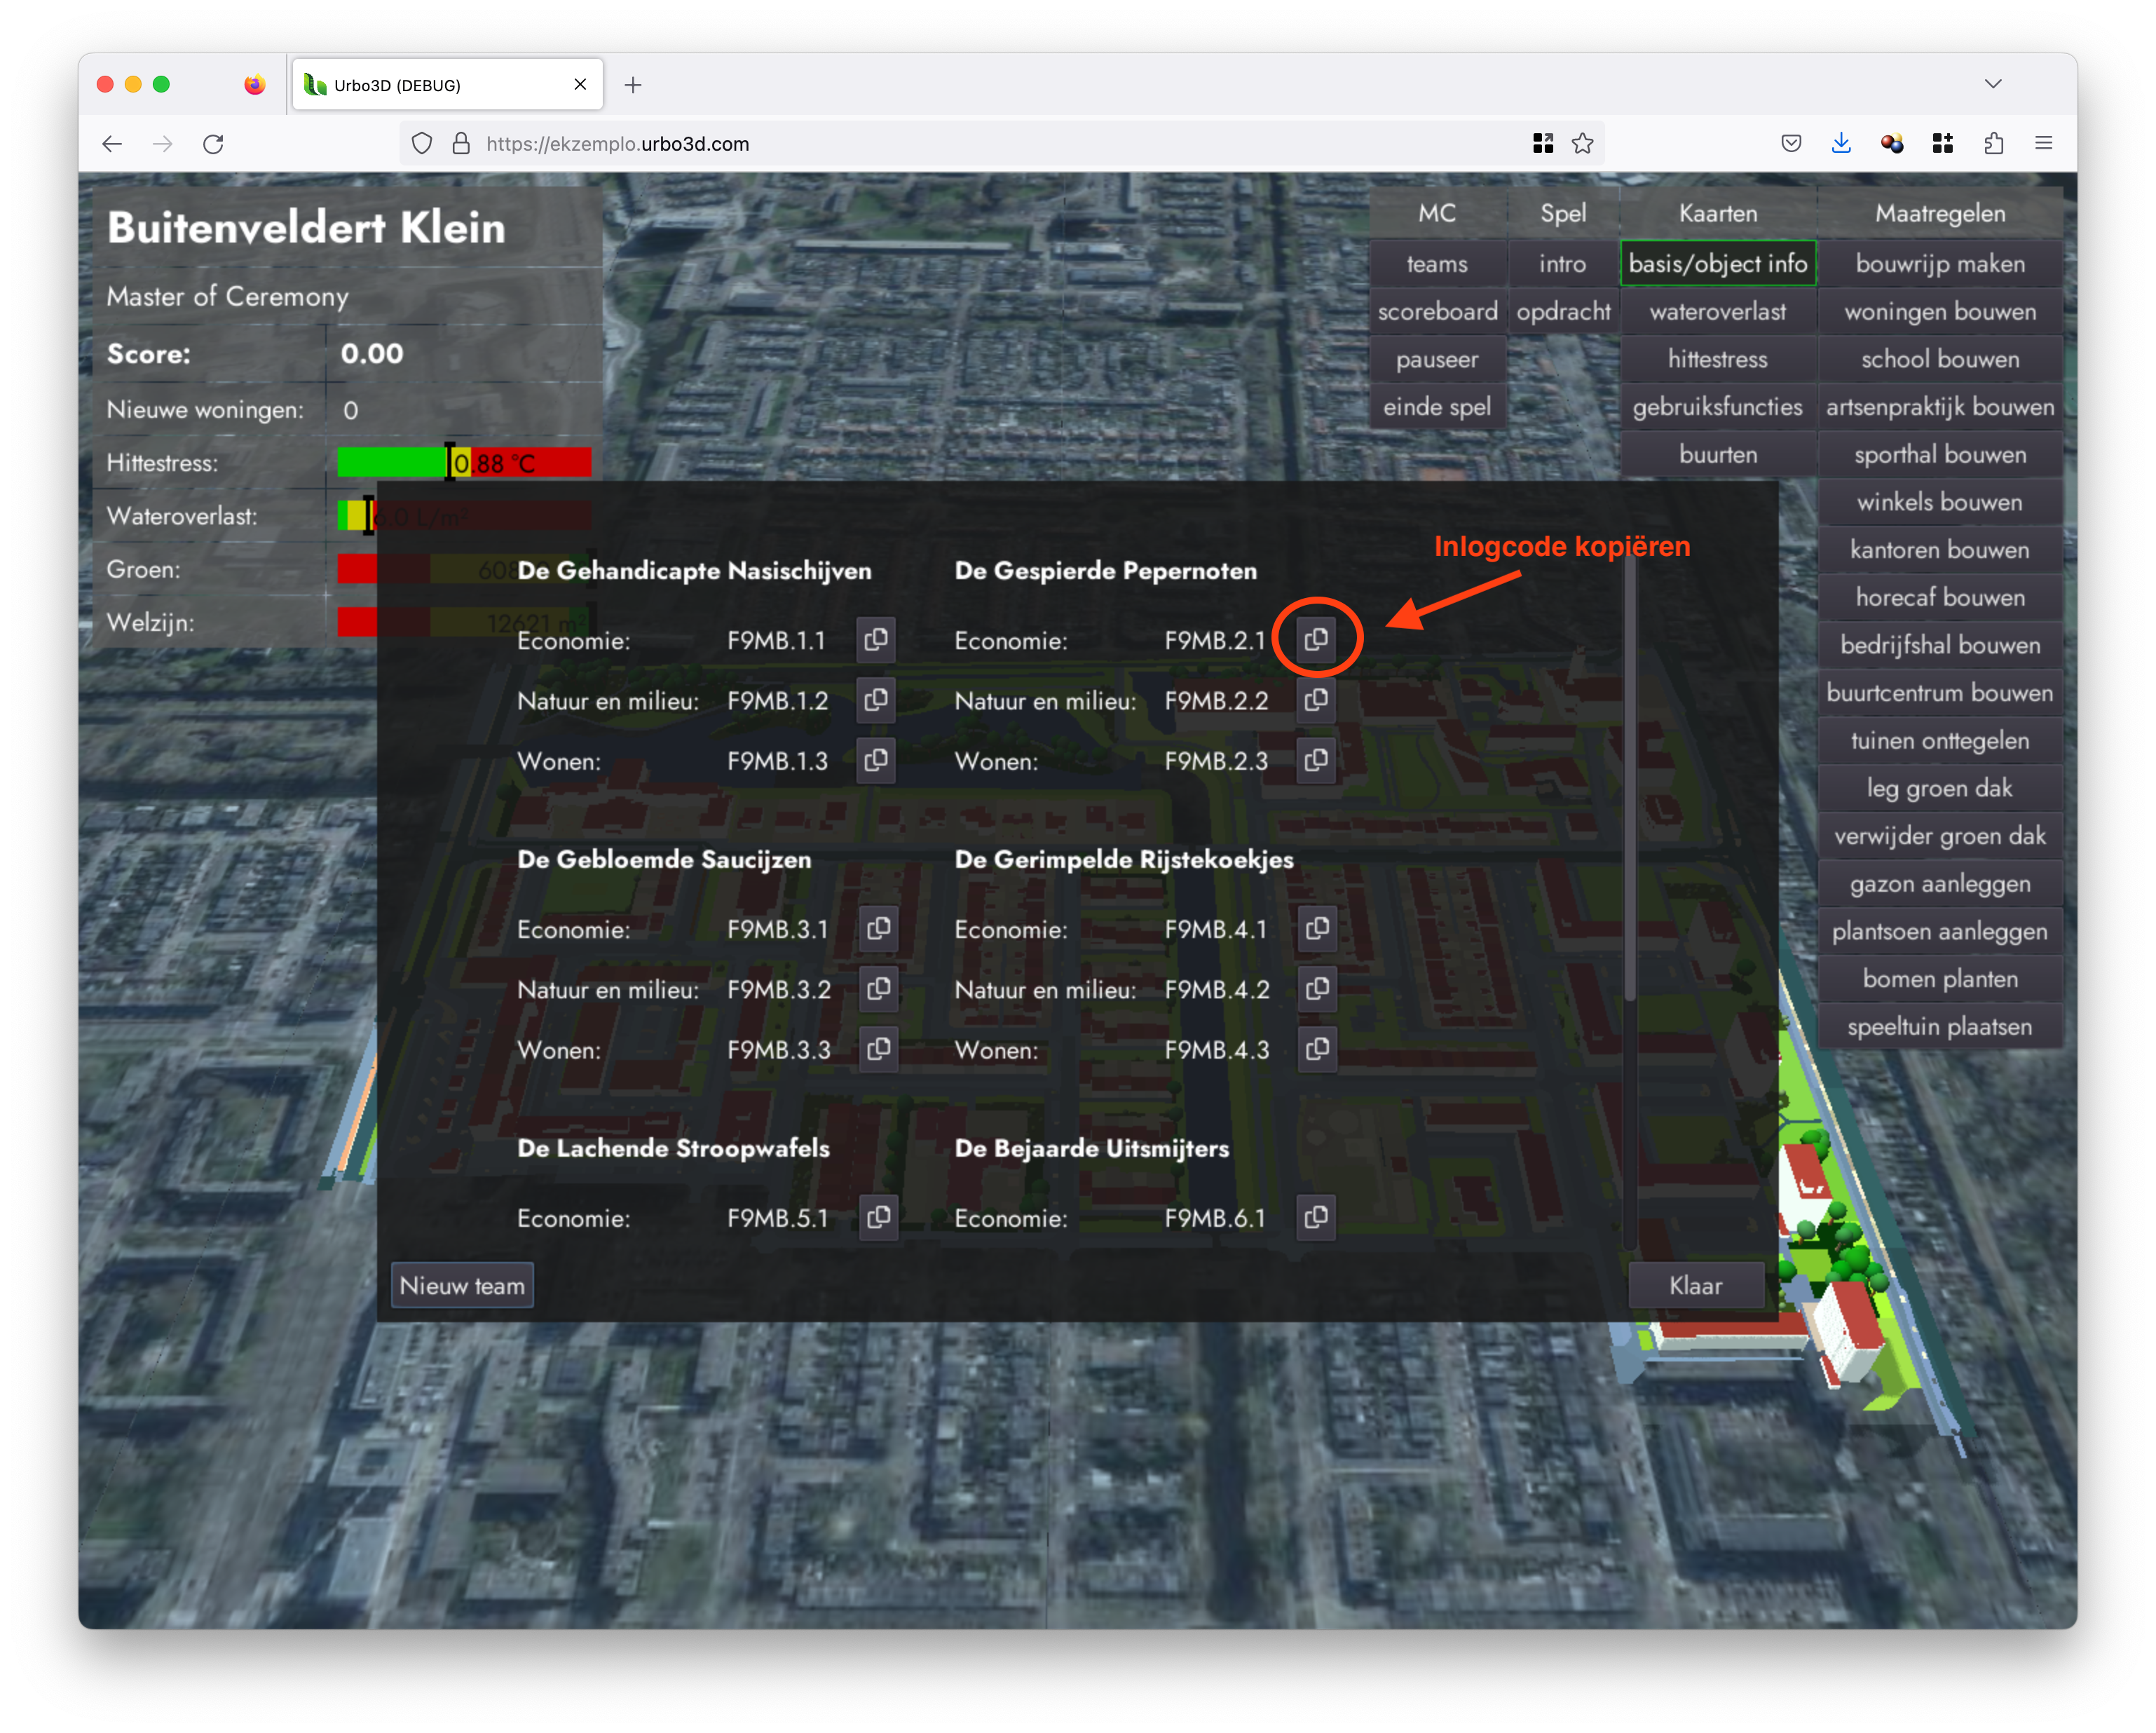This screenshot has width=2156, height=1733.
Task: Copy login code F9MB.1.1
Action: [876, 640]
